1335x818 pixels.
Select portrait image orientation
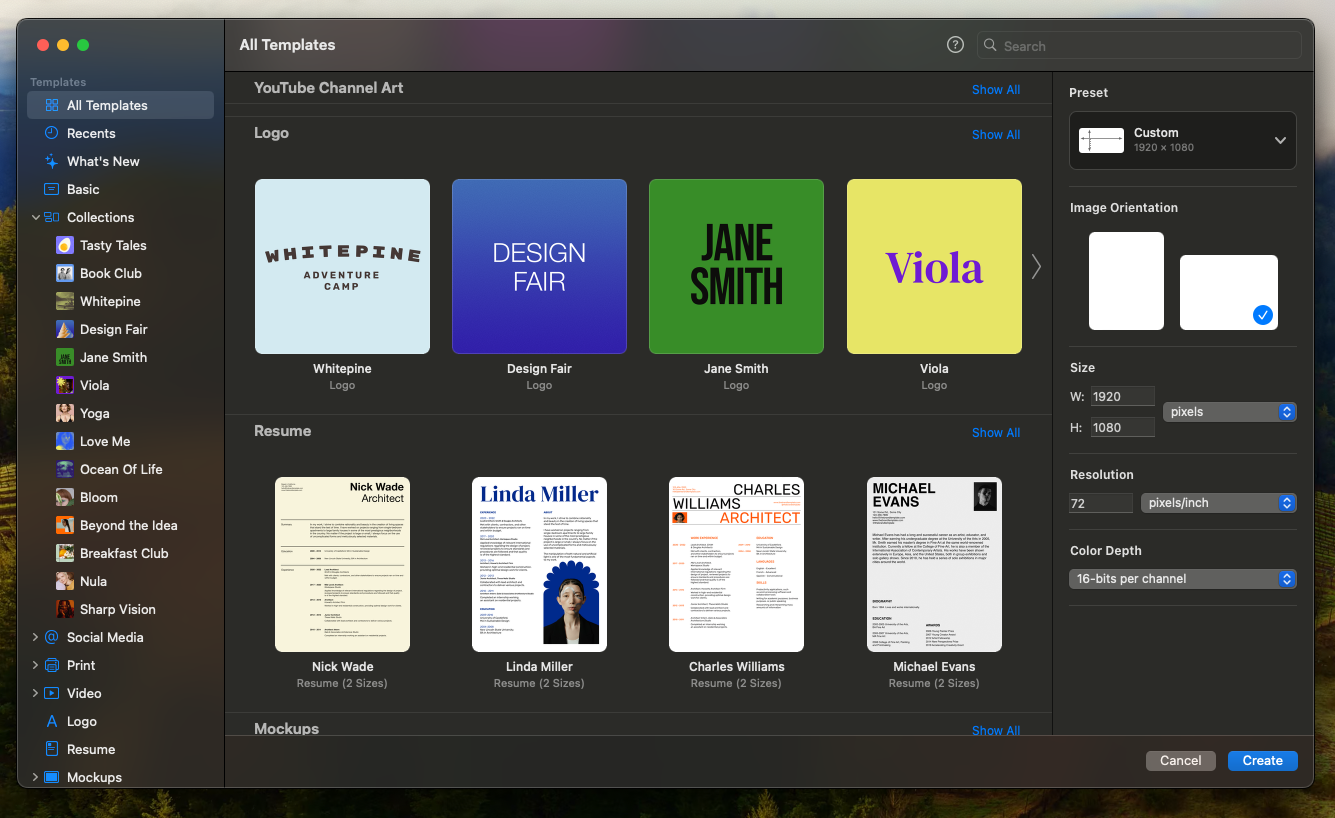pyautogui.click(x=1126, y=281)
